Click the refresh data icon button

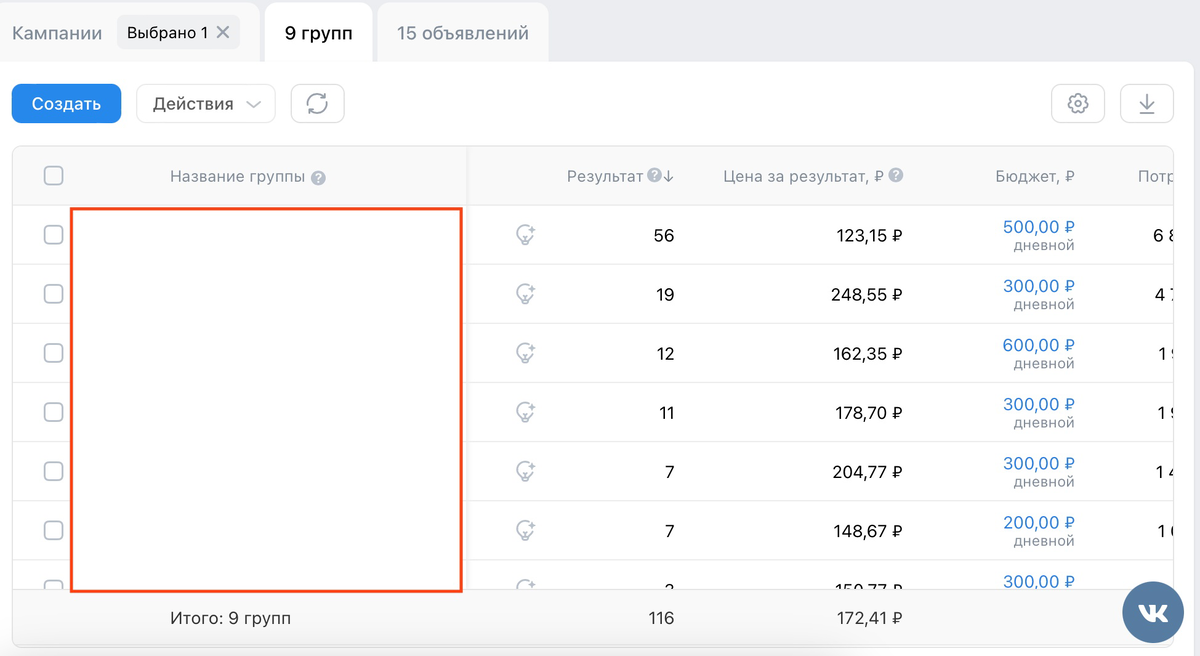(x=317, y=104)
